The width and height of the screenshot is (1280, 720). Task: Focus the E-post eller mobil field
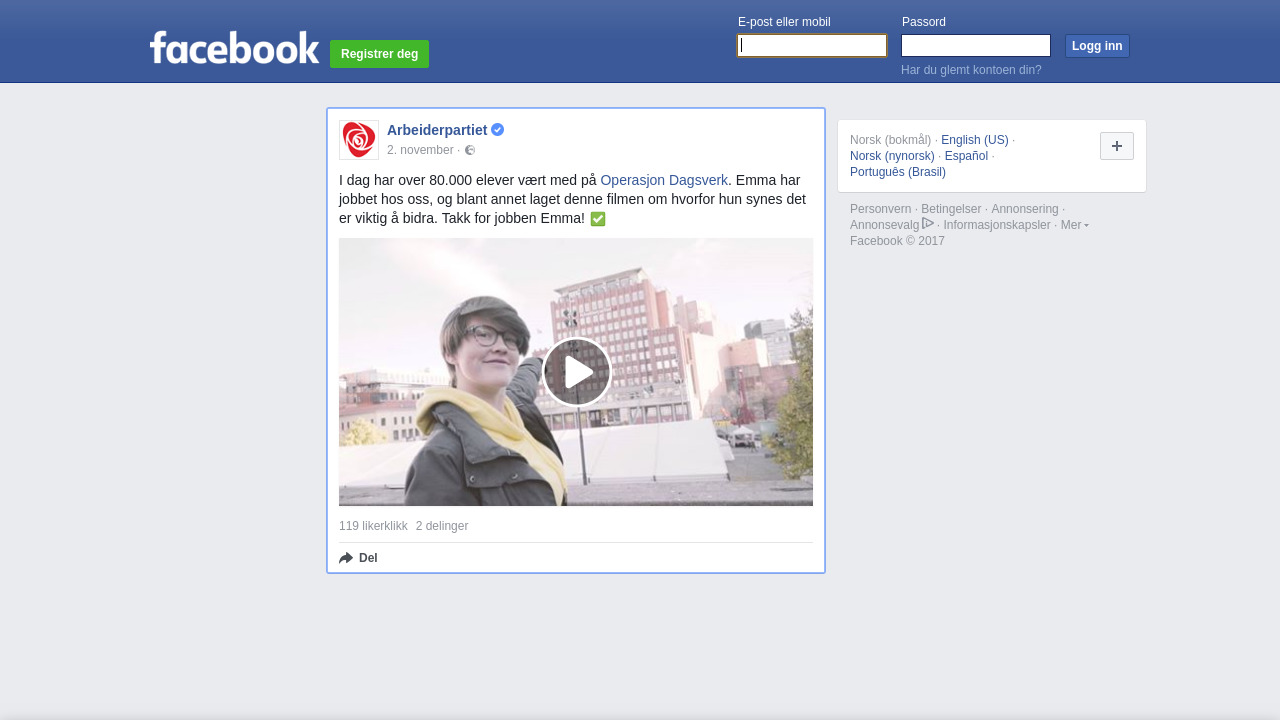tap(811, 46)
